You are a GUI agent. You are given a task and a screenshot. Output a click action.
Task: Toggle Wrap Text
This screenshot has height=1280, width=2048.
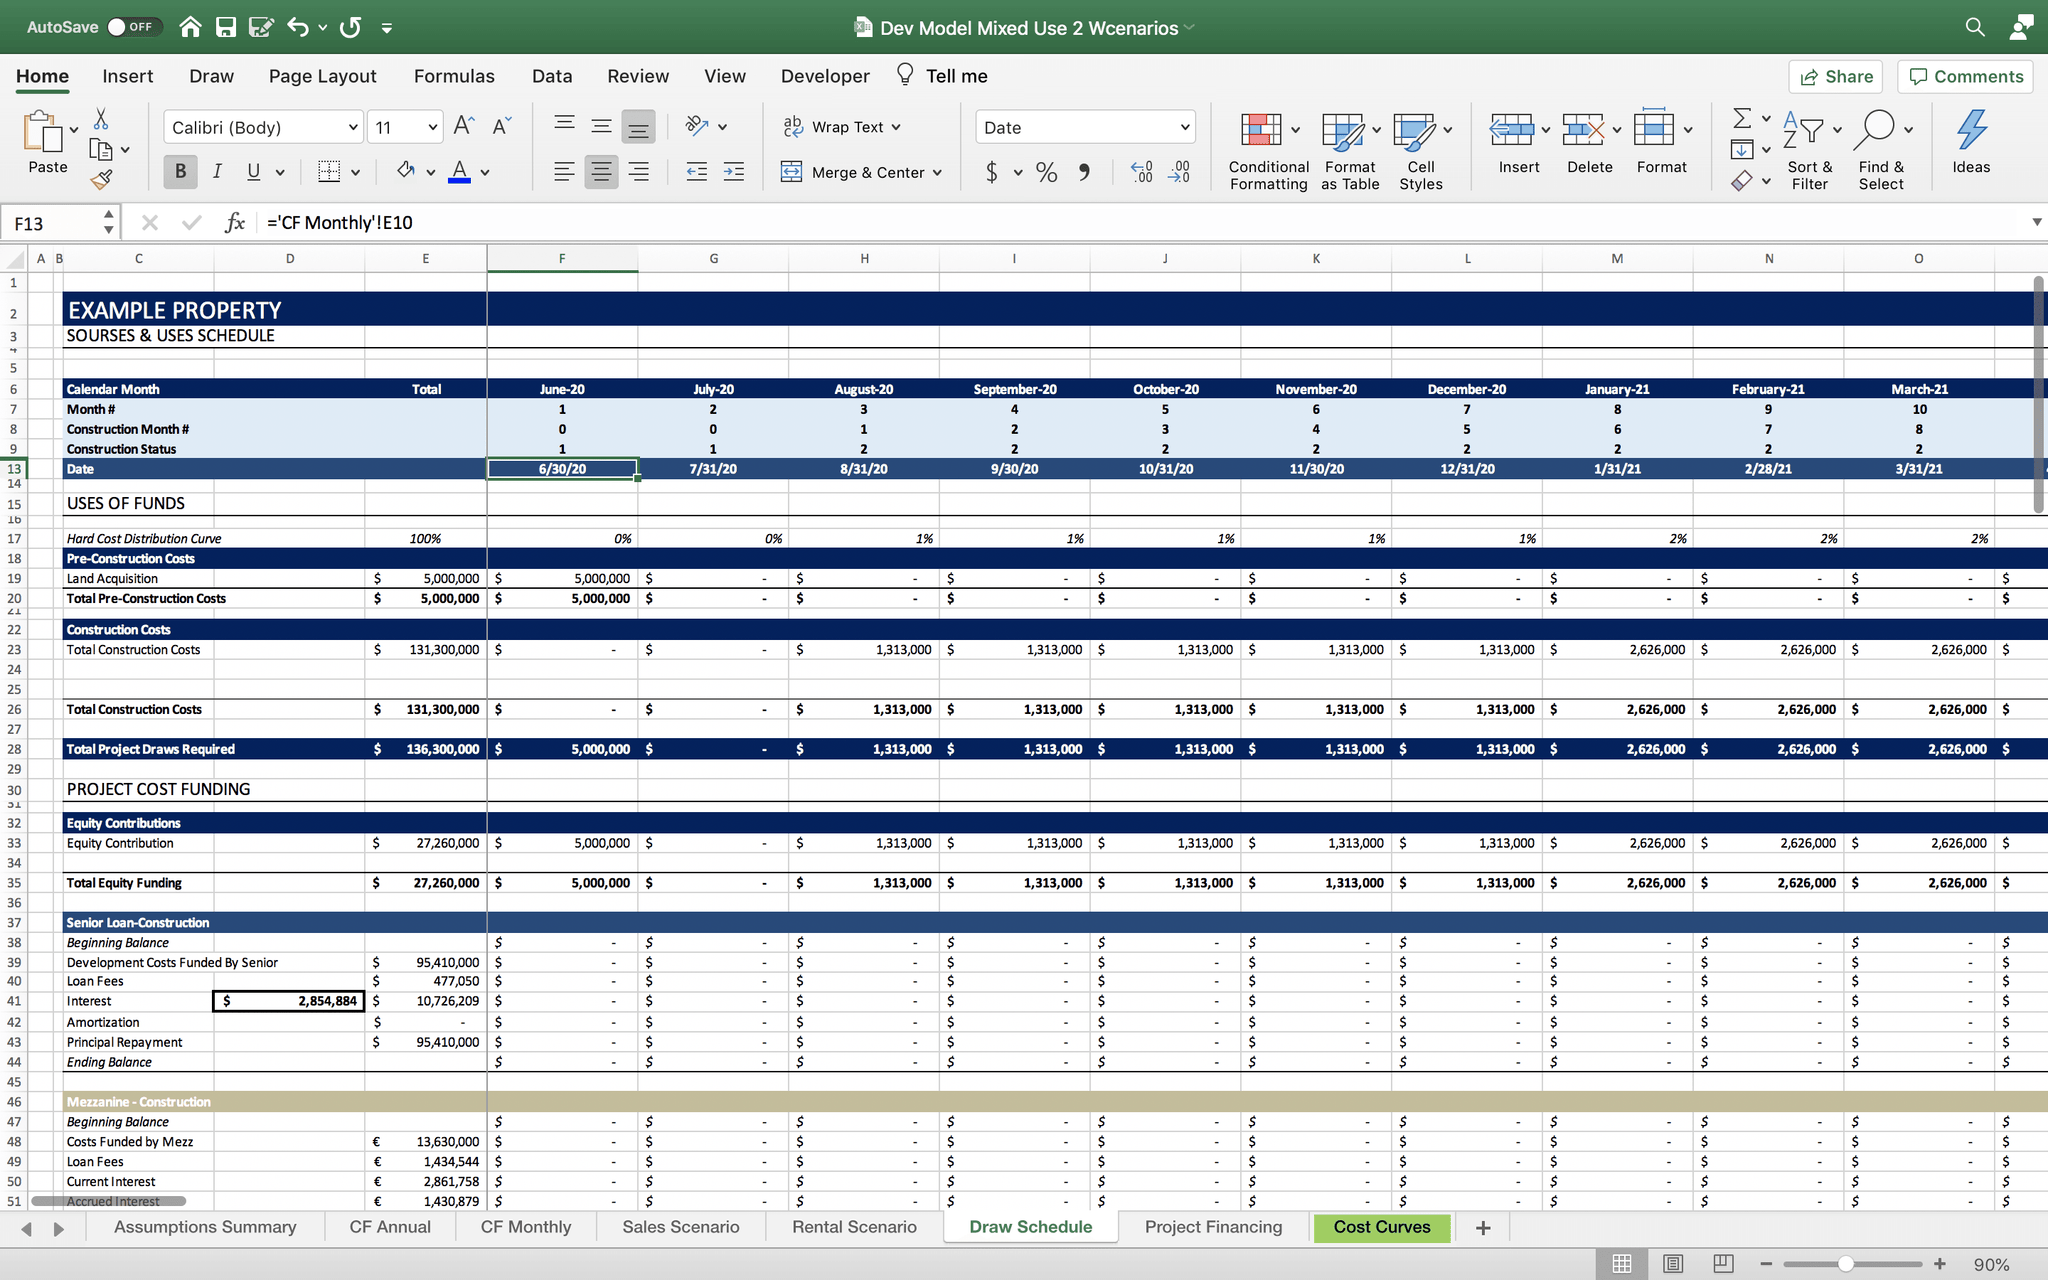point(842,127)
